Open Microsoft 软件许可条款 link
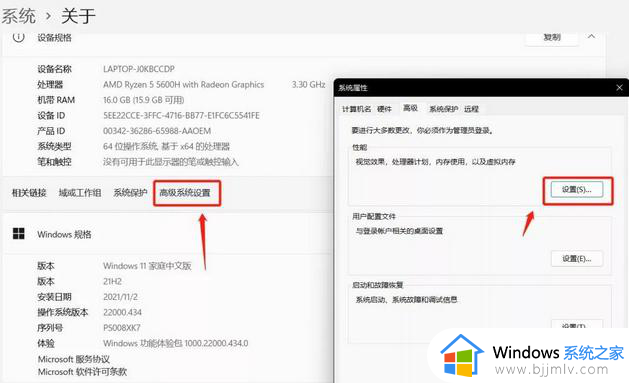629x383 pixels. tap(82, 372)
